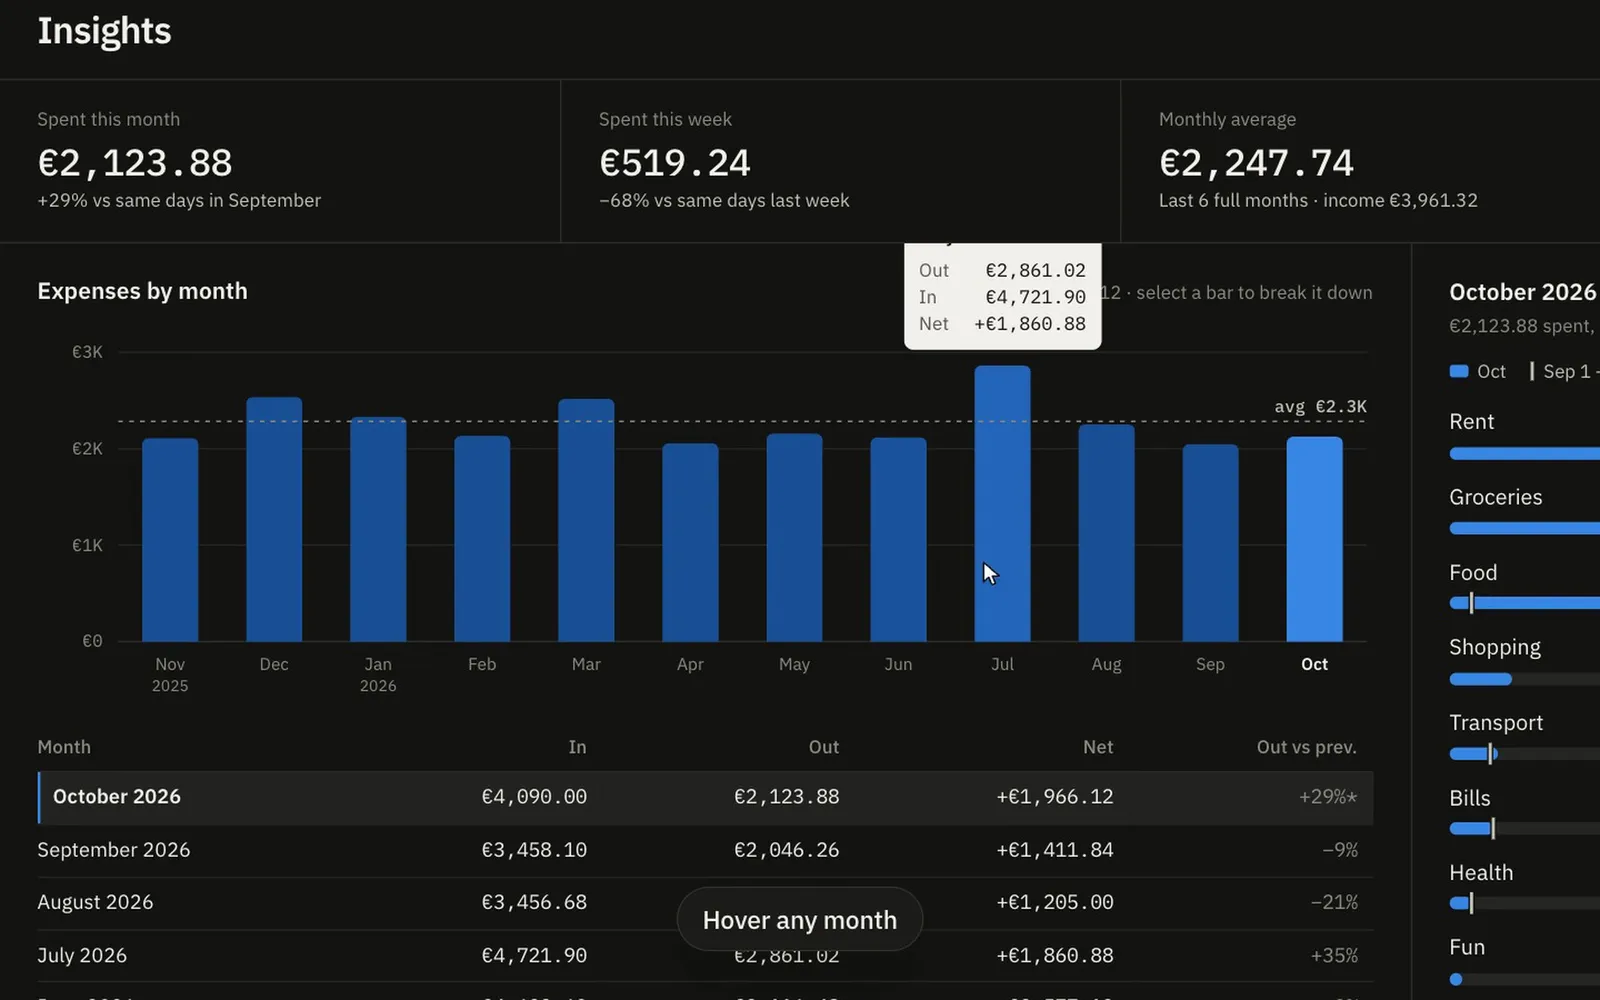Click the +29% vs same days in September text
The height and width of the screenshot is (1000, 1600).
tap(179, 200)
